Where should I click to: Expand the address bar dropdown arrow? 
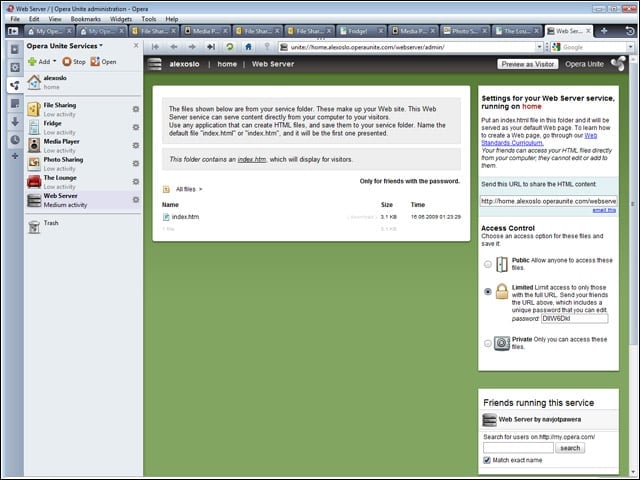click(540, 47)
